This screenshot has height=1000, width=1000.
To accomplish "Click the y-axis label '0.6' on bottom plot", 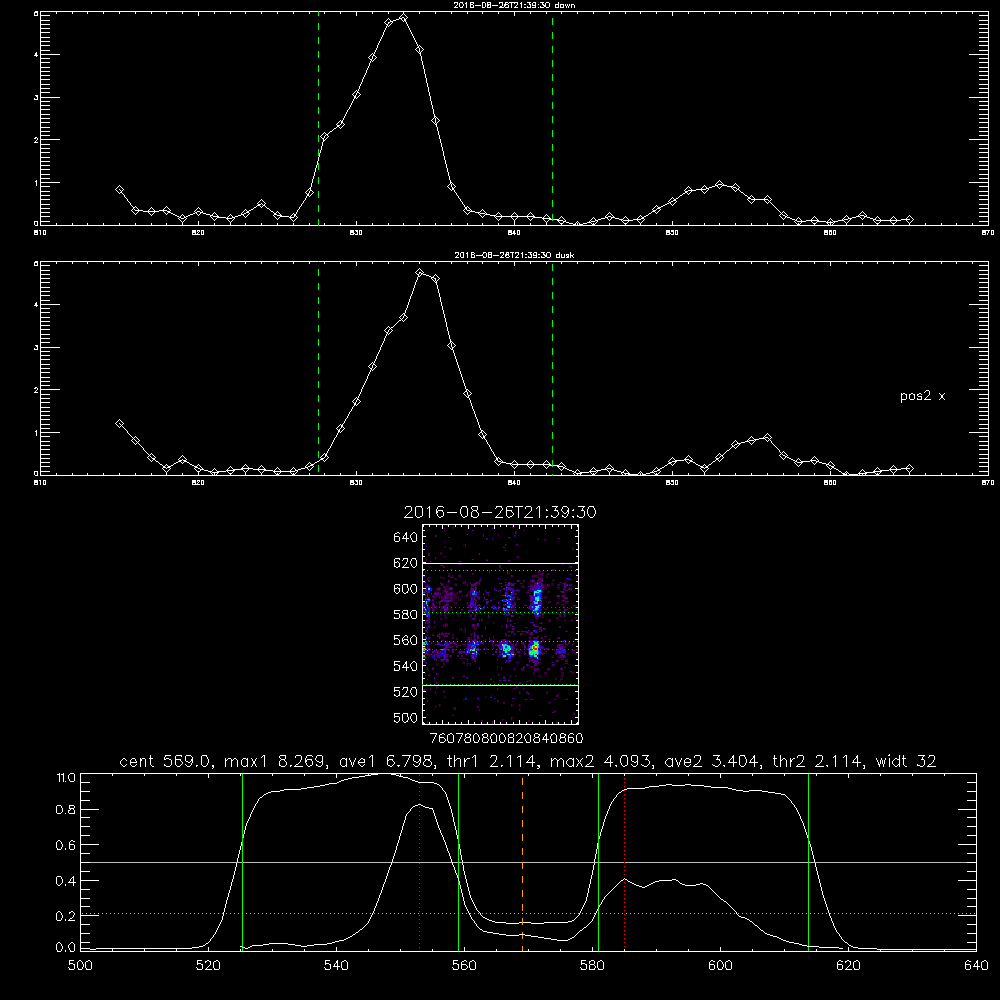I will [x=66, y=845].
